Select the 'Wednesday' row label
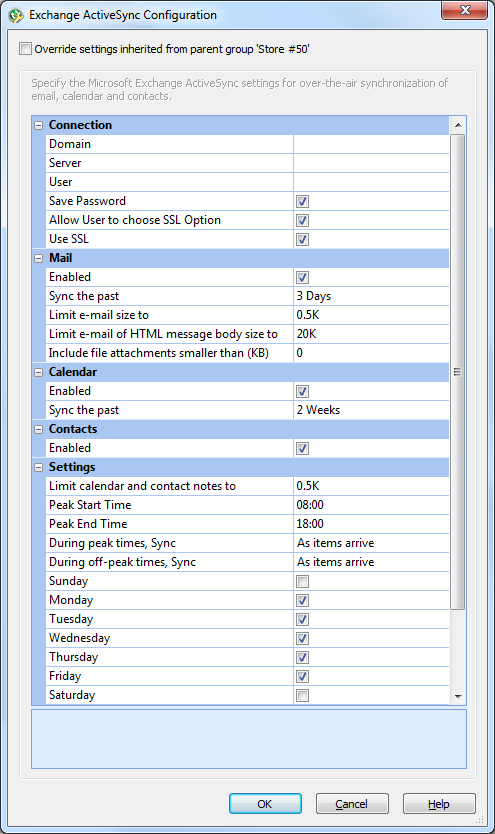This screenshot has height=834, width=495. (x=80, y=638)
